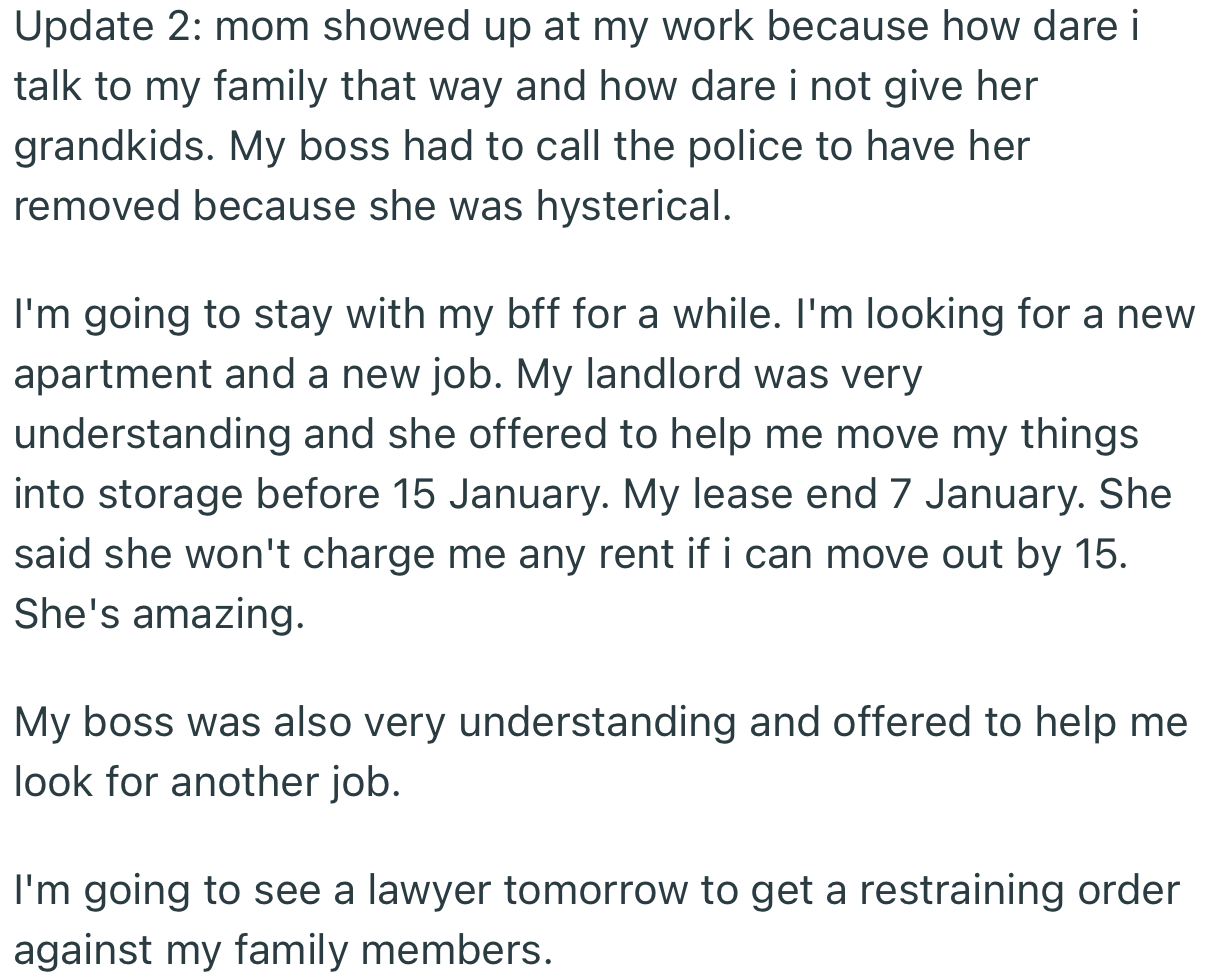Click the sentence 'She's amazing.'
The image size is (1210, 979).
point(158,614)
